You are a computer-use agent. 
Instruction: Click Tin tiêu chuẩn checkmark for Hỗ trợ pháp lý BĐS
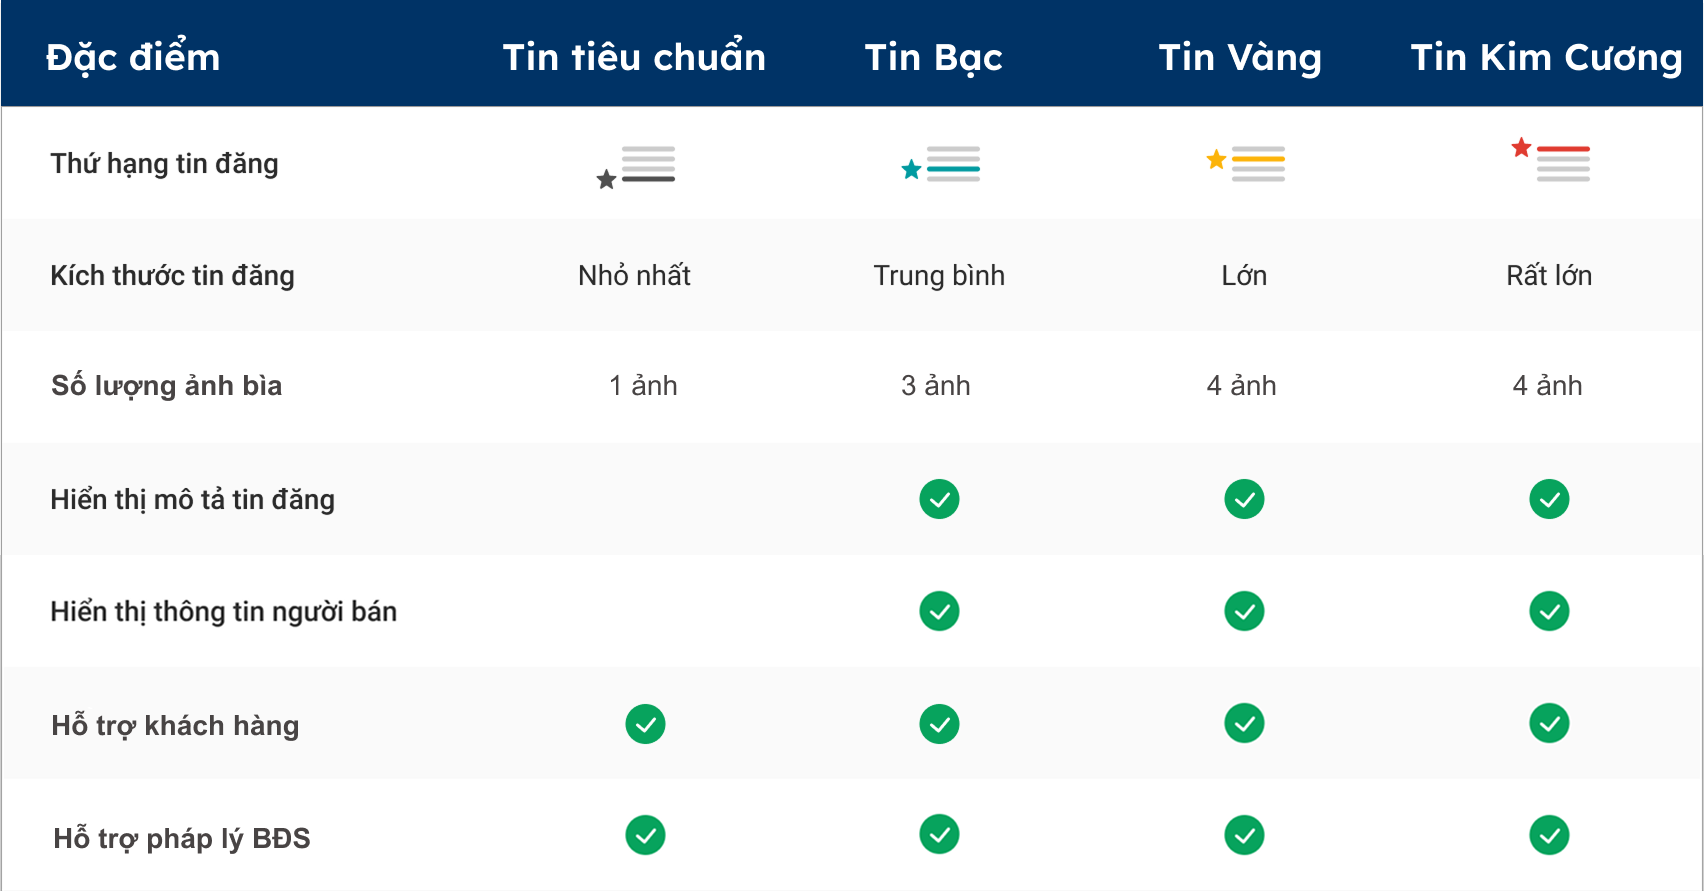click(x=645, y=835)
